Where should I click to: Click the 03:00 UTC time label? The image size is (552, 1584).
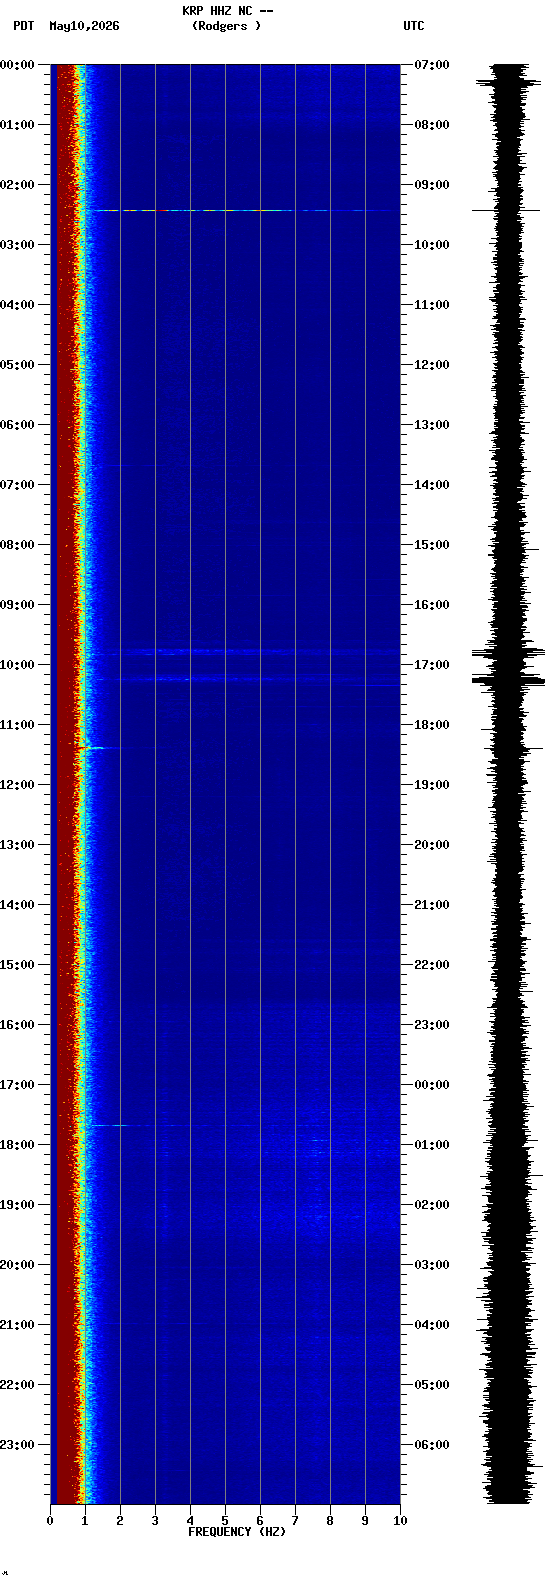coord(432,1265)
